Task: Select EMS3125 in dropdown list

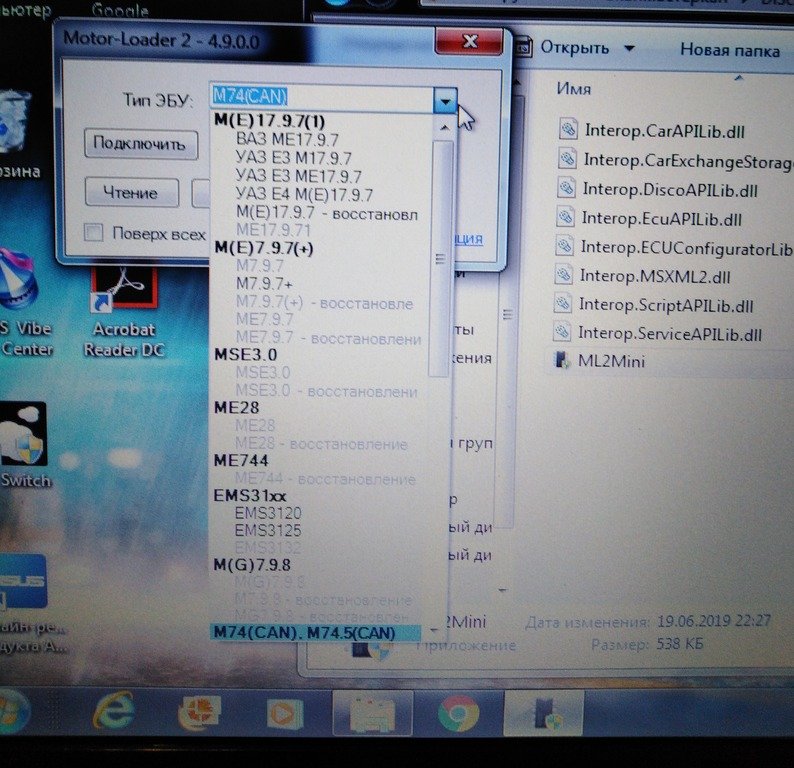Action: (268, 530)
